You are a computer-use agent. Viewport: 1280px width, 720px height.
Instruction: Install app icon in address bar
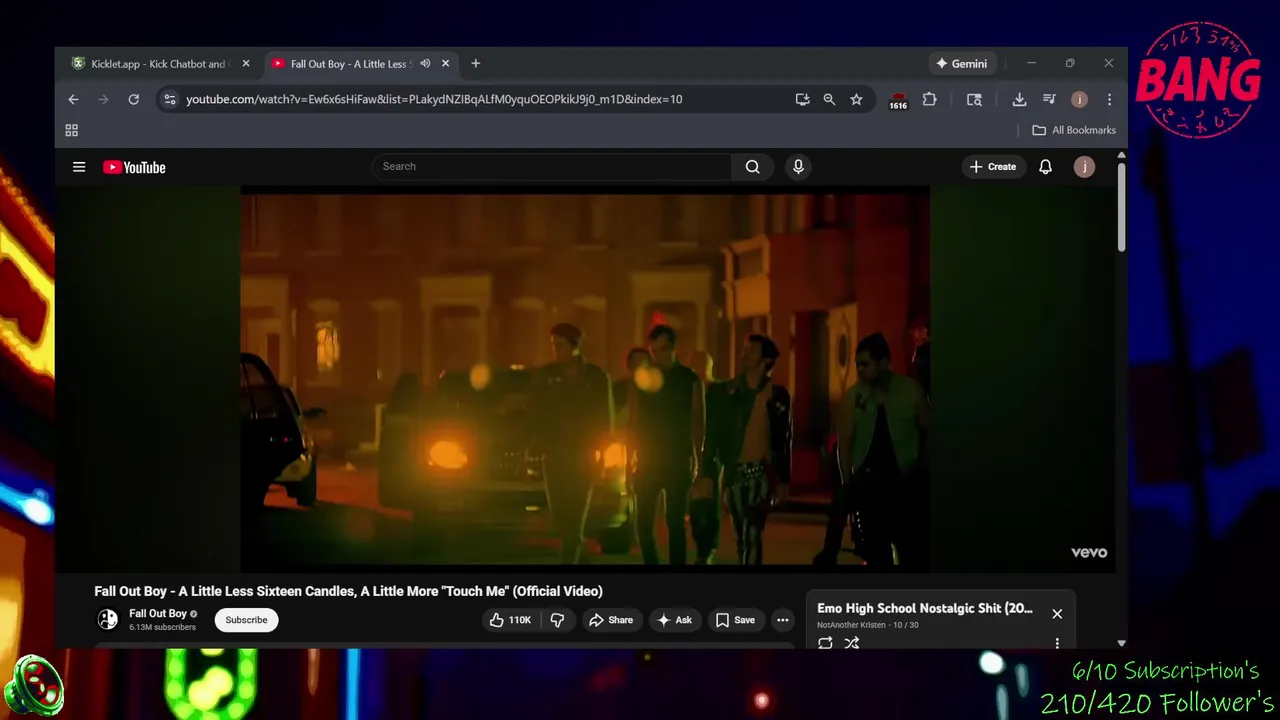[802, 99]
